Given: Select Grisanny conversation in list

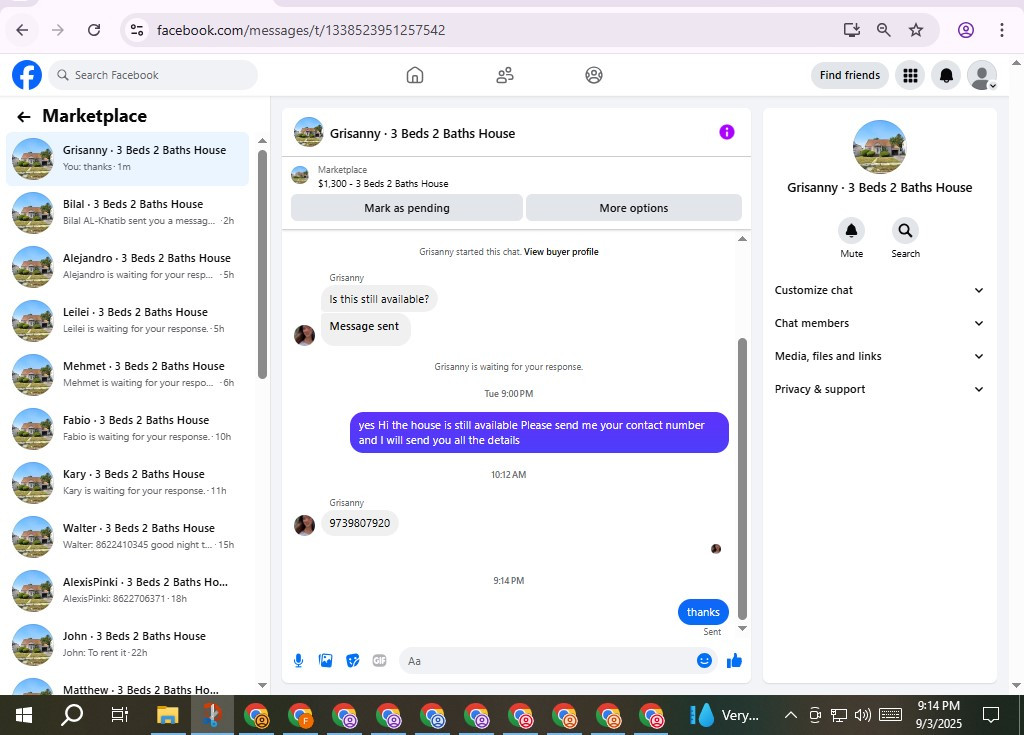Looking at the screenshot, I should 127,159.
